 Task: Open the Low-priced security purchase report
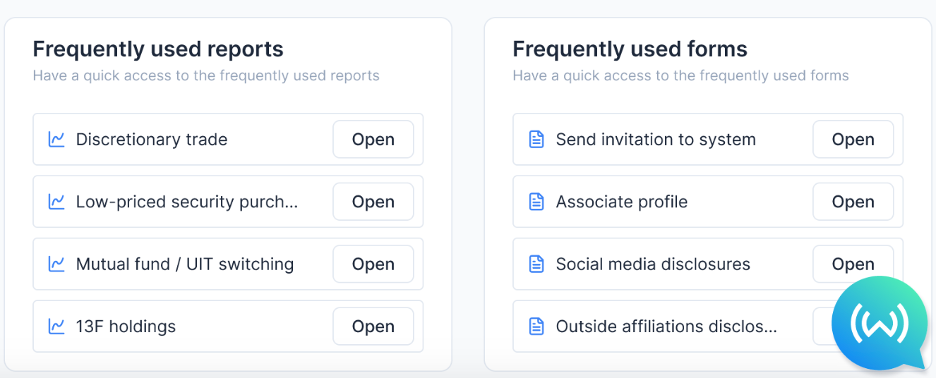click(x=373, y=202)
